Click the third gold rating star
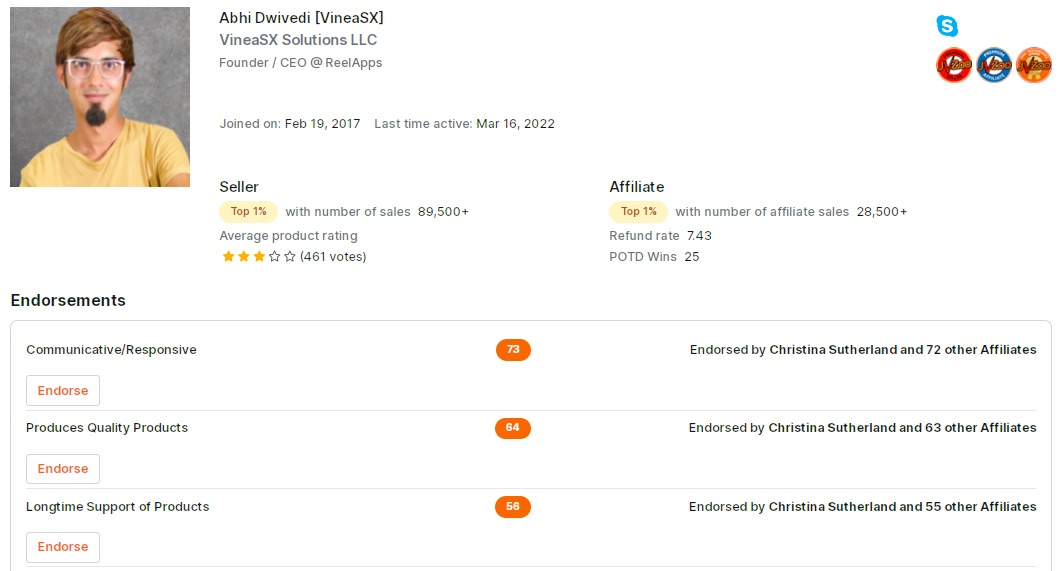This screenshot has width=1060, height=571. (x=259, y=257)
